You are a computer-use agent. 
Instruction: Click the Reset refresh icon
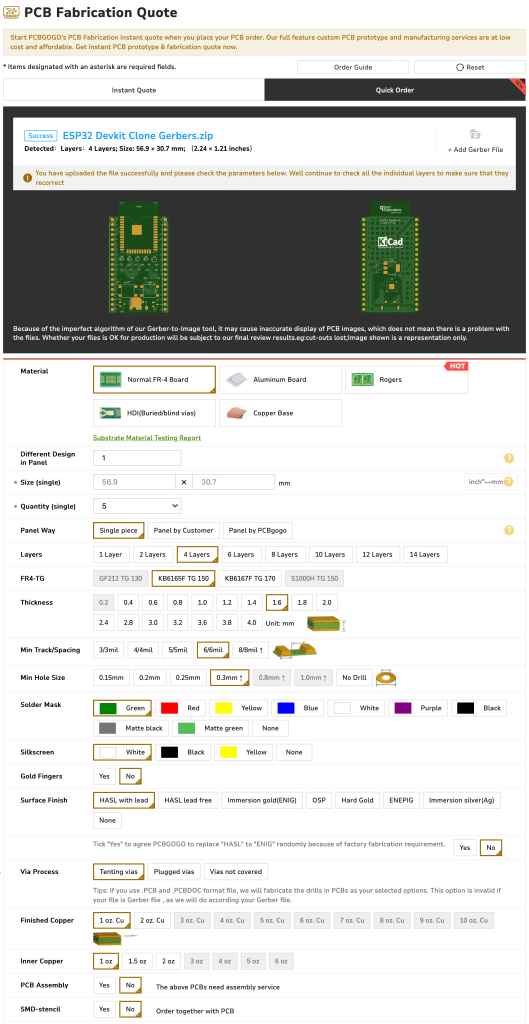pyautogui.click(x=460, y=67)
